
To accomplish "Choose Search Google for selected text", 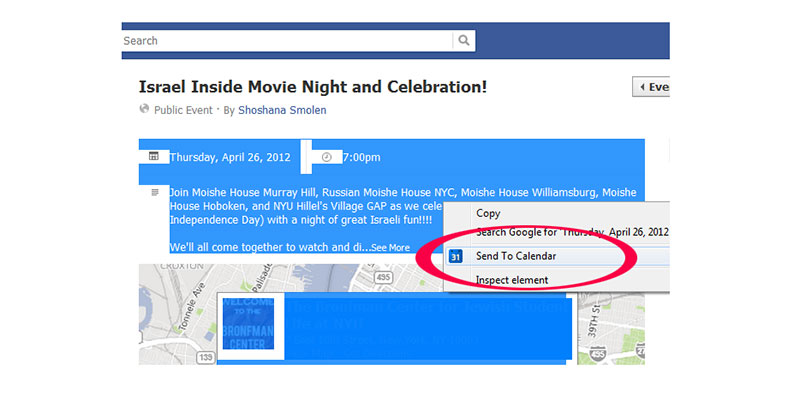I will click(x=572, y=232).
